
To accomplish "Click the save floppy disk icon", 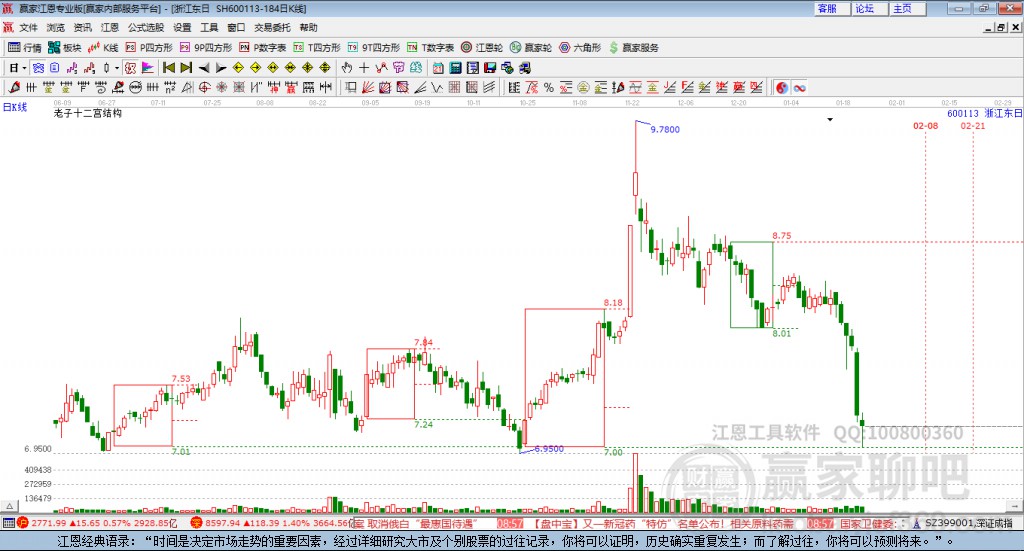I will (490, 68).
